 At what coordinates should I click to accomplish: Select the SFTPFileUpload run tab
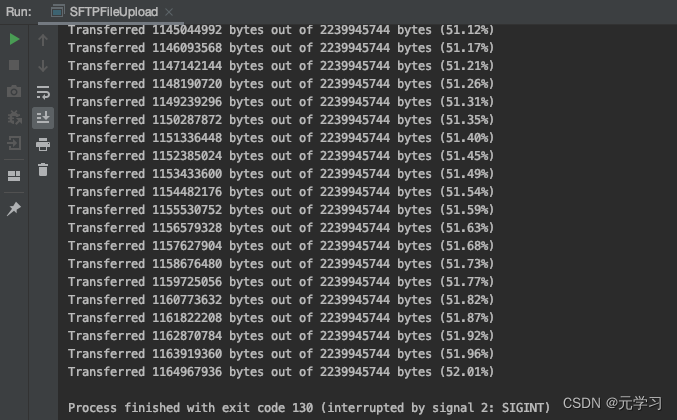pyautogui.click(x=111, y=12)
